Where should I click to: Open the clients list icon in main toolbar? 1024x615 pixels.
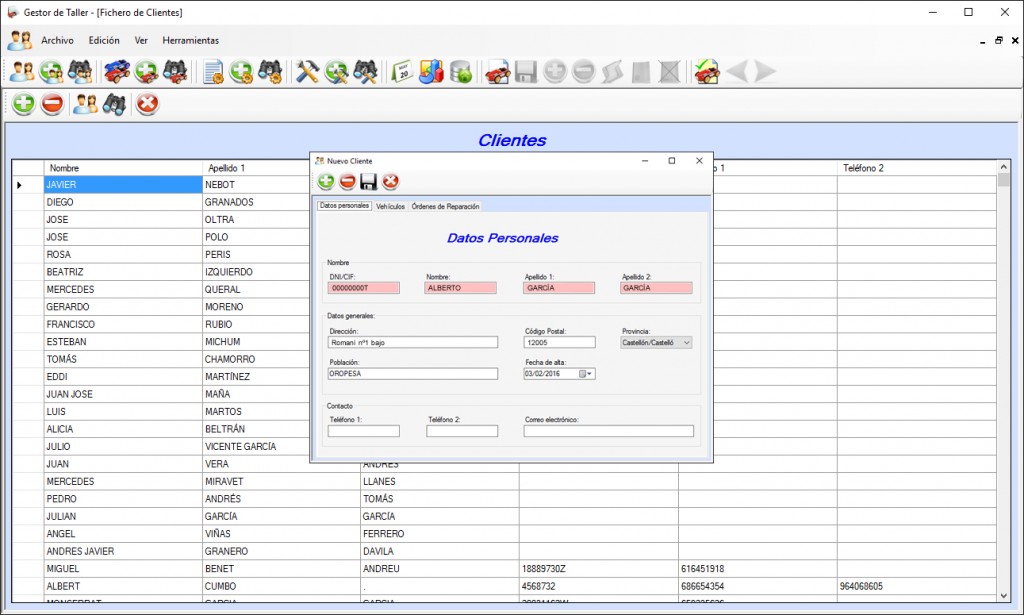tap(22, 72)
